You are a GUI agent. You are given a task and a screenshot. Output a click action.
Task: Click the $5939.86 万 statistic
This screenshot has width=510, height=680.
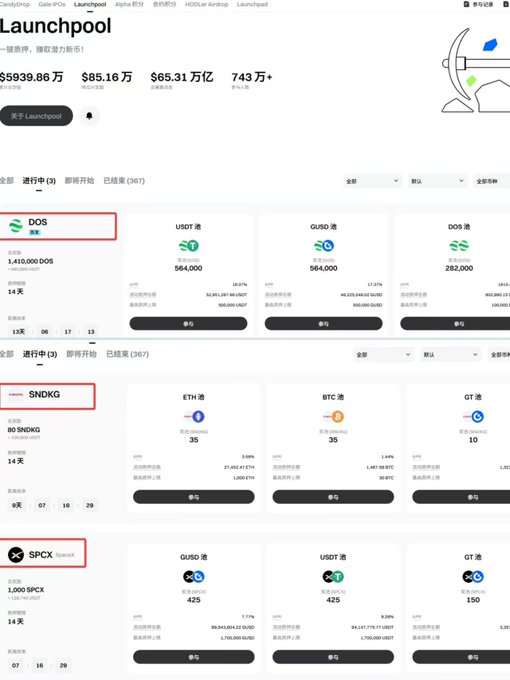tap(32, 77)
